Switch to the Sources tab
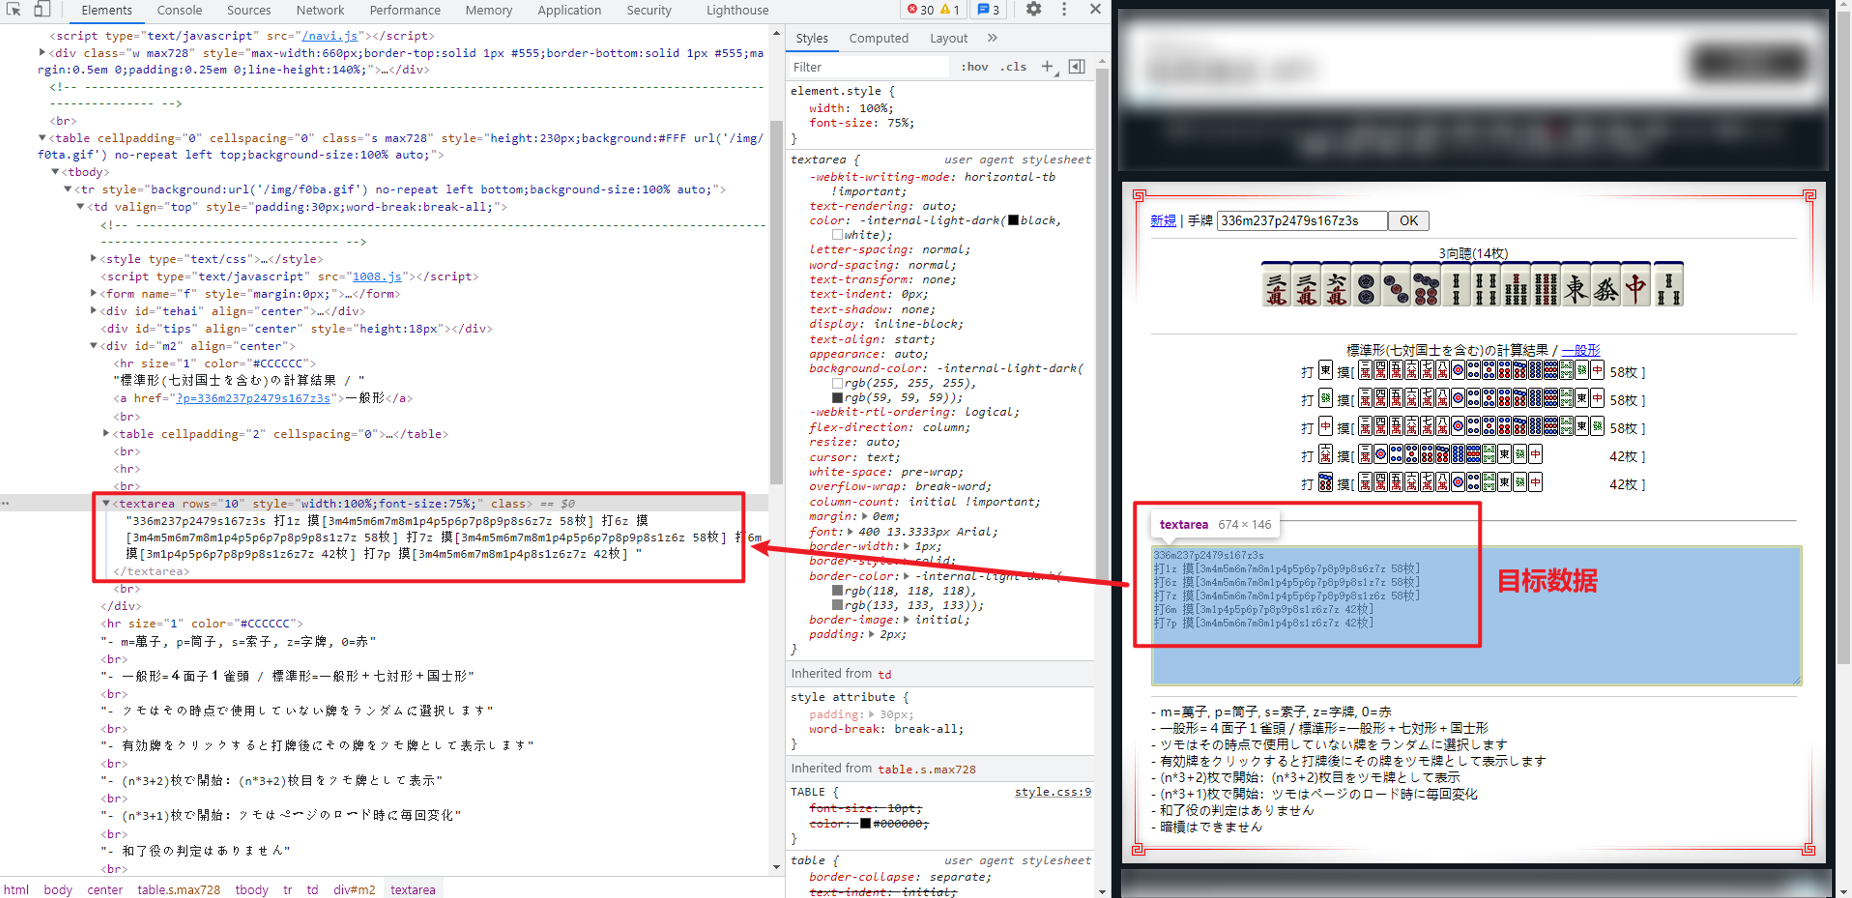The image size is (1852, 898). [248, 10]
